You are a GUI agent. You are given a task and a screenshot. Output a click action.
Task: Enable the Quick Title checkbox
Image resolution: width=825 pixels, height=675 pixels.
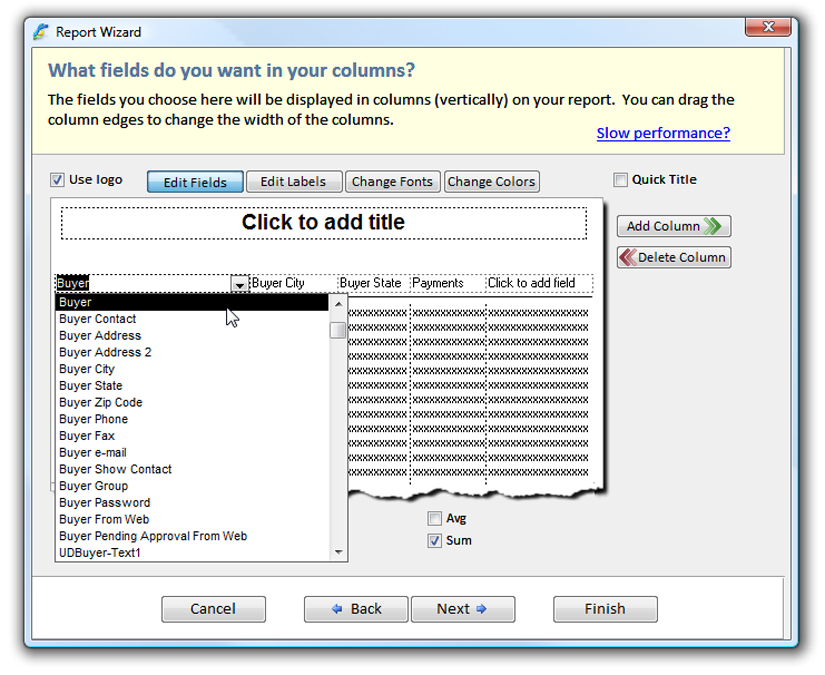pos(622,178)
